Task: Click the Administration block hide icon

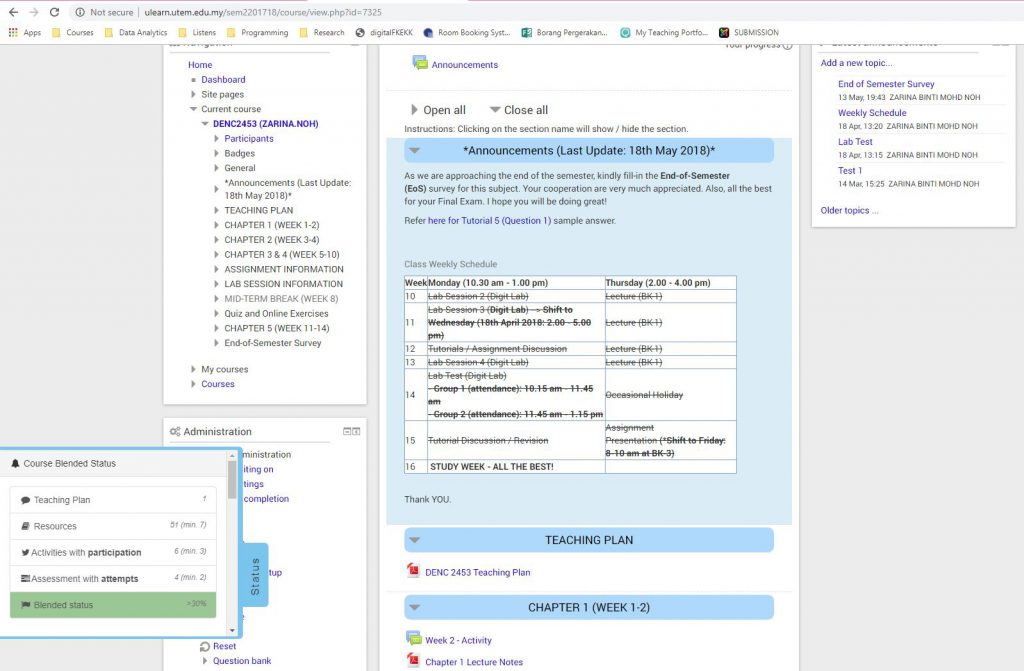Action: [345, 431]
